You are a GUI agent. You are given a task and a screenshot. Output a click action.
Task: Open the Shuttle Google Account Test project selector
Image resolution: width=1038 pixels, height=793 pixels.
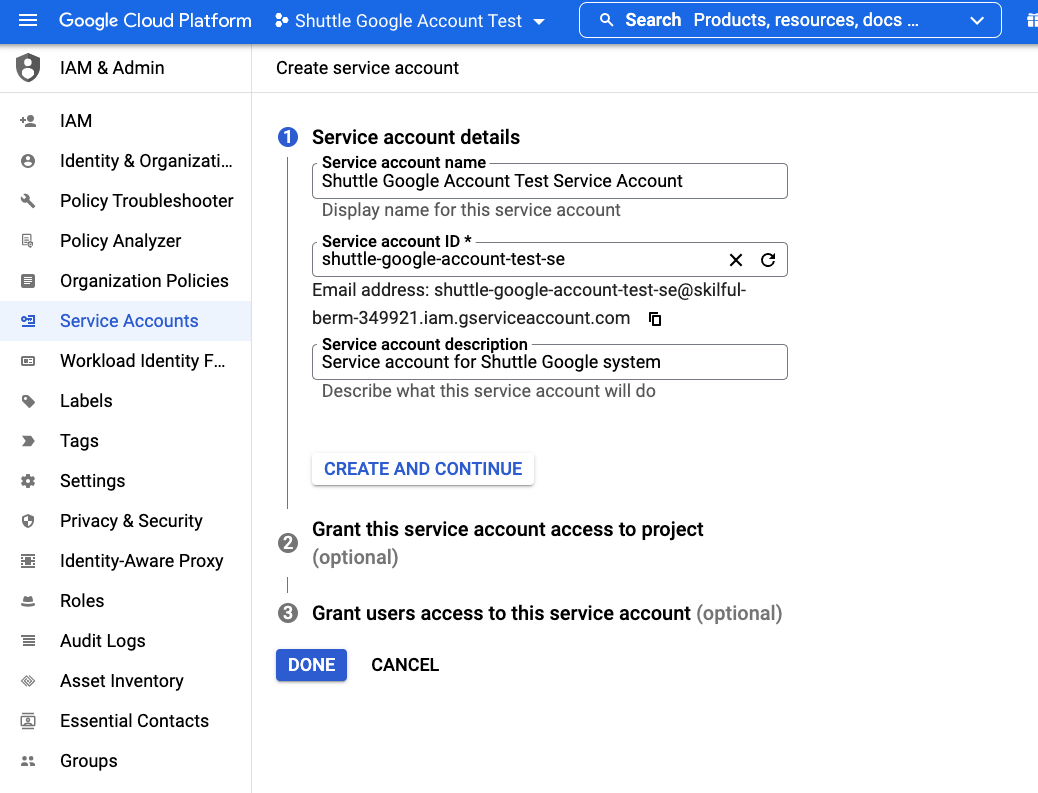tap(410, 21)
